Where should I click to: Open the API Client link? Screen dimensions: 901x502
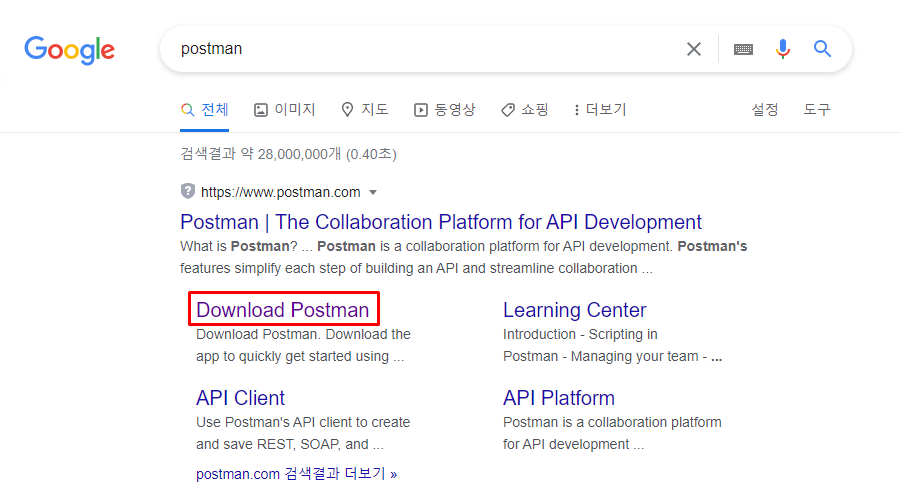click(240, 398)
